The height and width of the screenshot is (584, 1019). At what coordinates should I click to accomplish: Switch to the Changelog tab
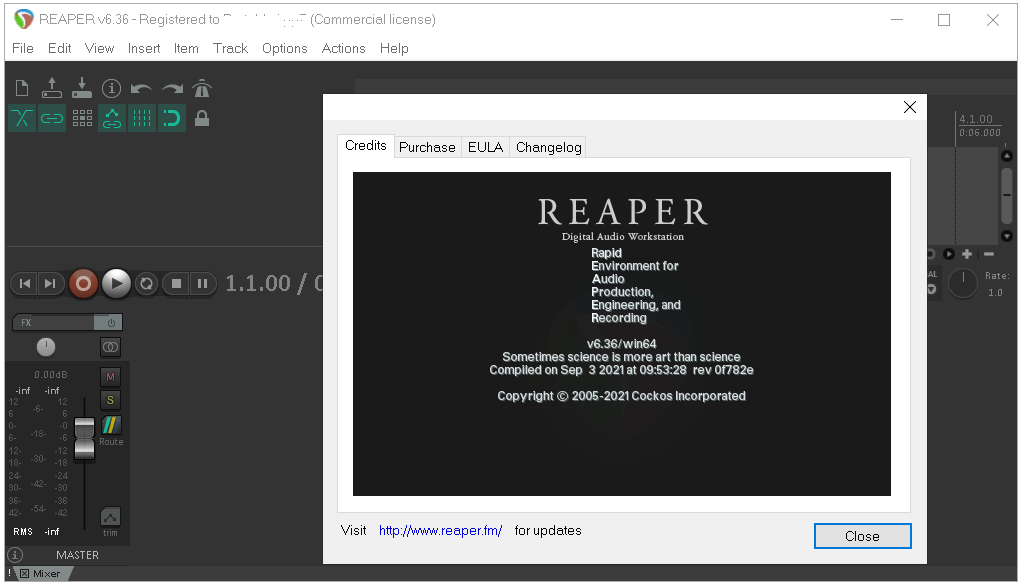click(548, 147)
